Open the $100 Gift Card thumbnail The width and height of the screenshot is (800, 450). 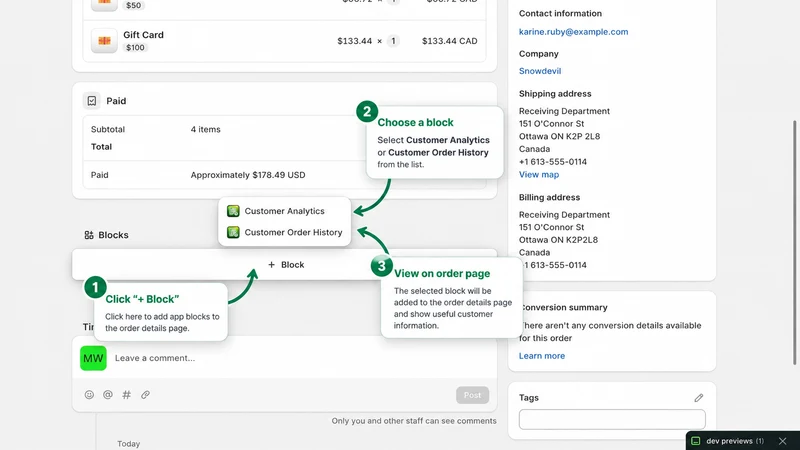click(x=104, y=40)
